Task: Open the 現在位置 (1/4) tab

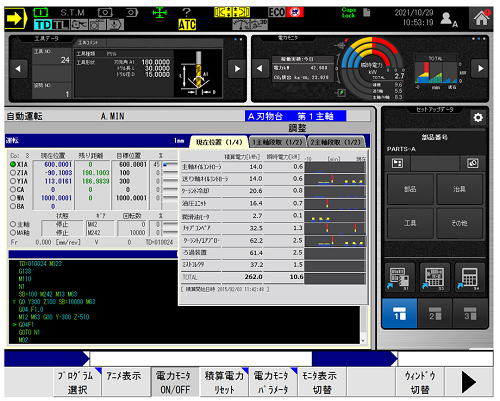Action: coord(219,142)
